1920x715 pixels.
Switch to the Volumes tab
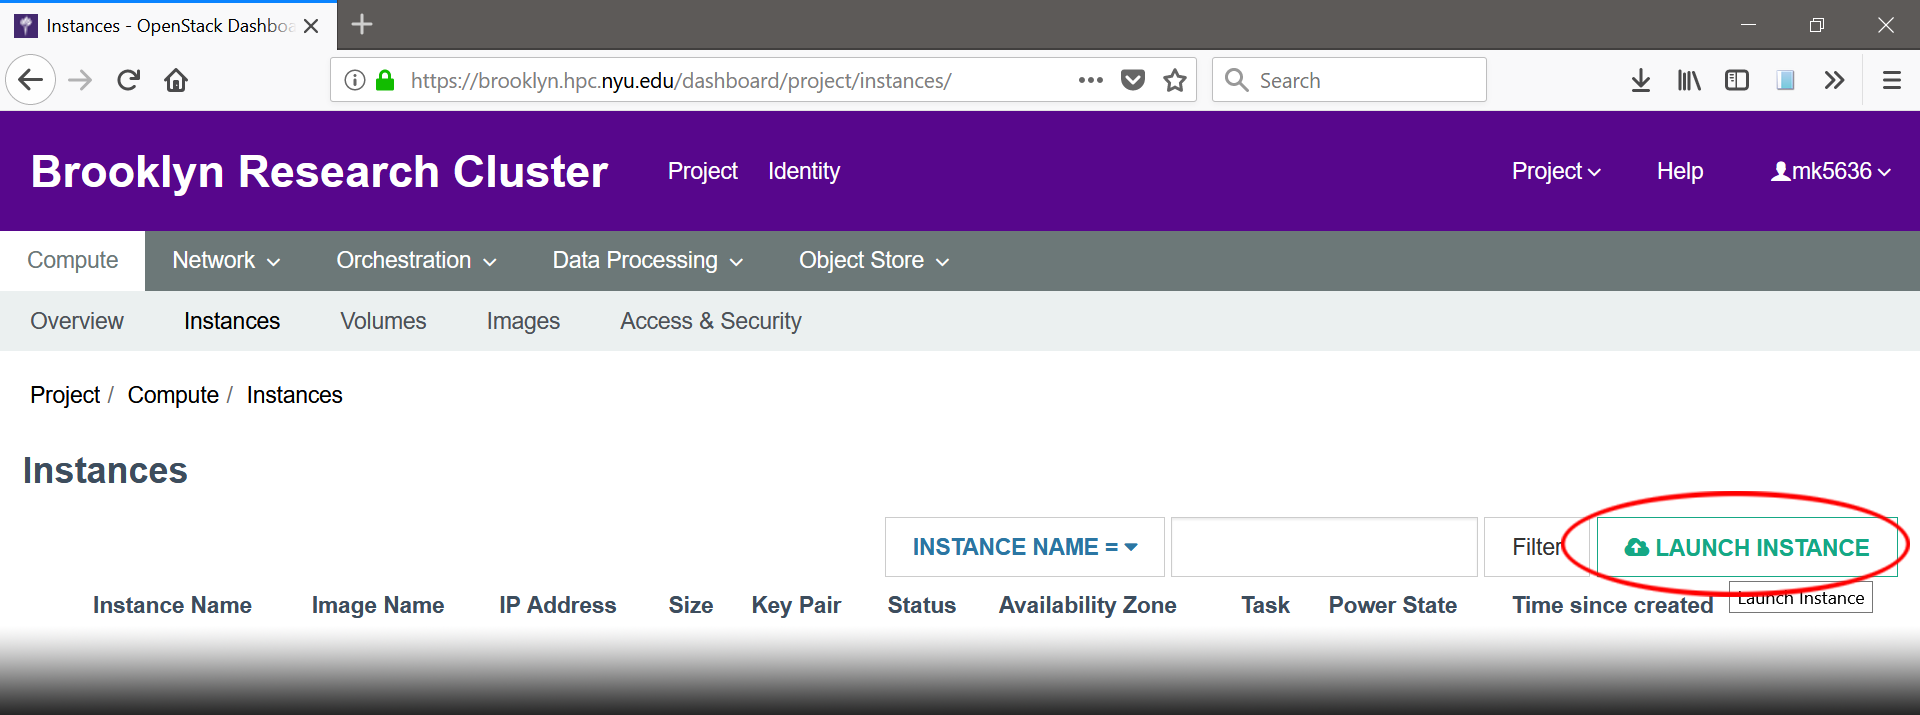[x=383, y=321]
